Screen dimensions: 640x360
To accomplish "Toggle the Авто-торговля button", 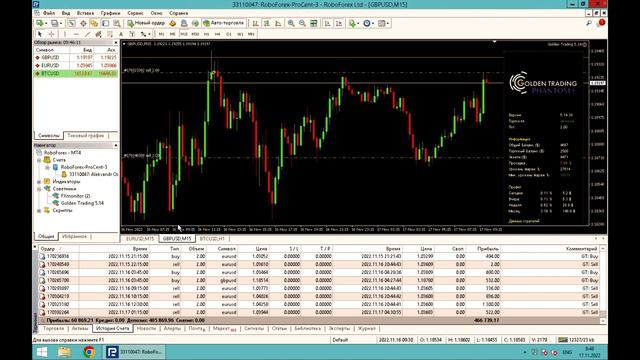I will (x=224, y=23).
